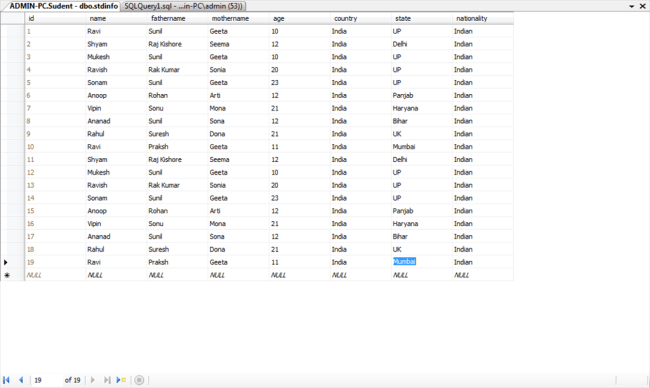Switch to the SQLQuery1.sql tab
Viewport: 650px width, 388px height.
tap(183, 6)
